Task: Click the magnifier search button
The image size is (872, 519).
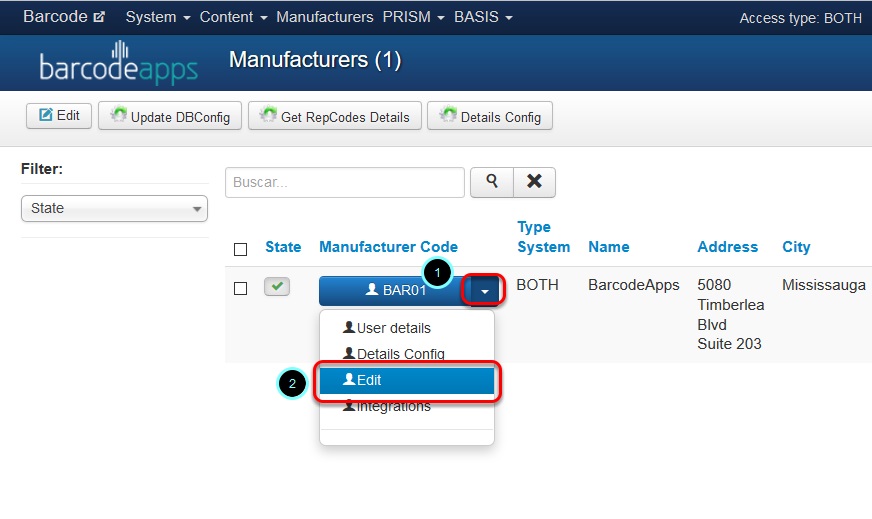Action: (492, 182)
